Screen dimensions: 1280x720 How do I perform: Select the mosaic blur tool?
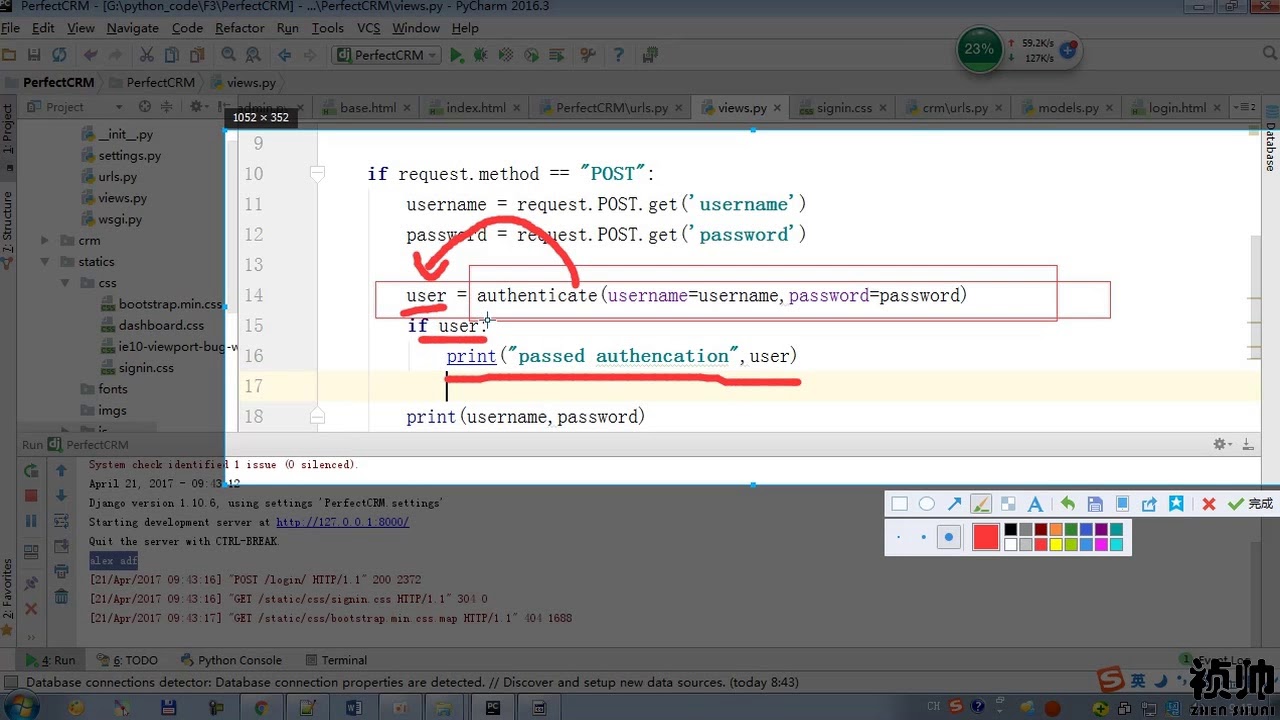coord(1008,504)
